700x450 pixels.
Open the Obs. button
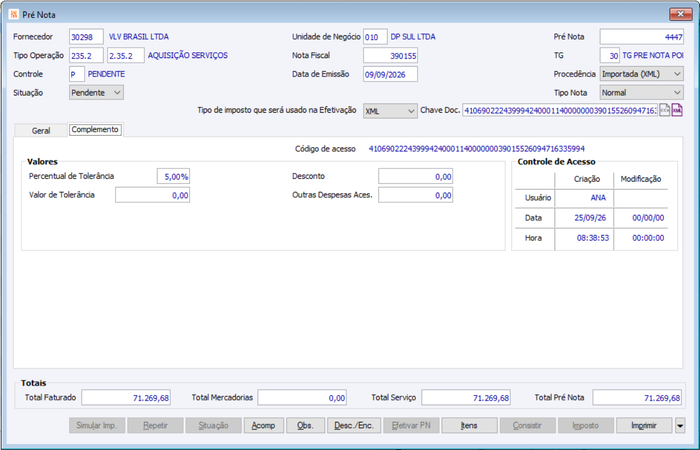coord(305,425)
